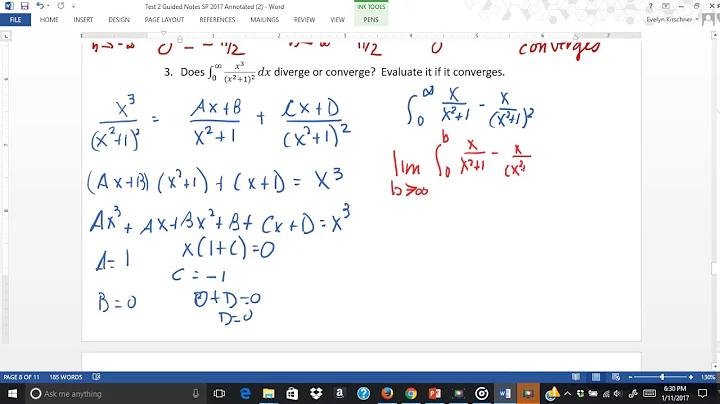This screenshot has width=720, height=404.
Task: Launch Firefox from the taskbar
Action: pos(387,393)
